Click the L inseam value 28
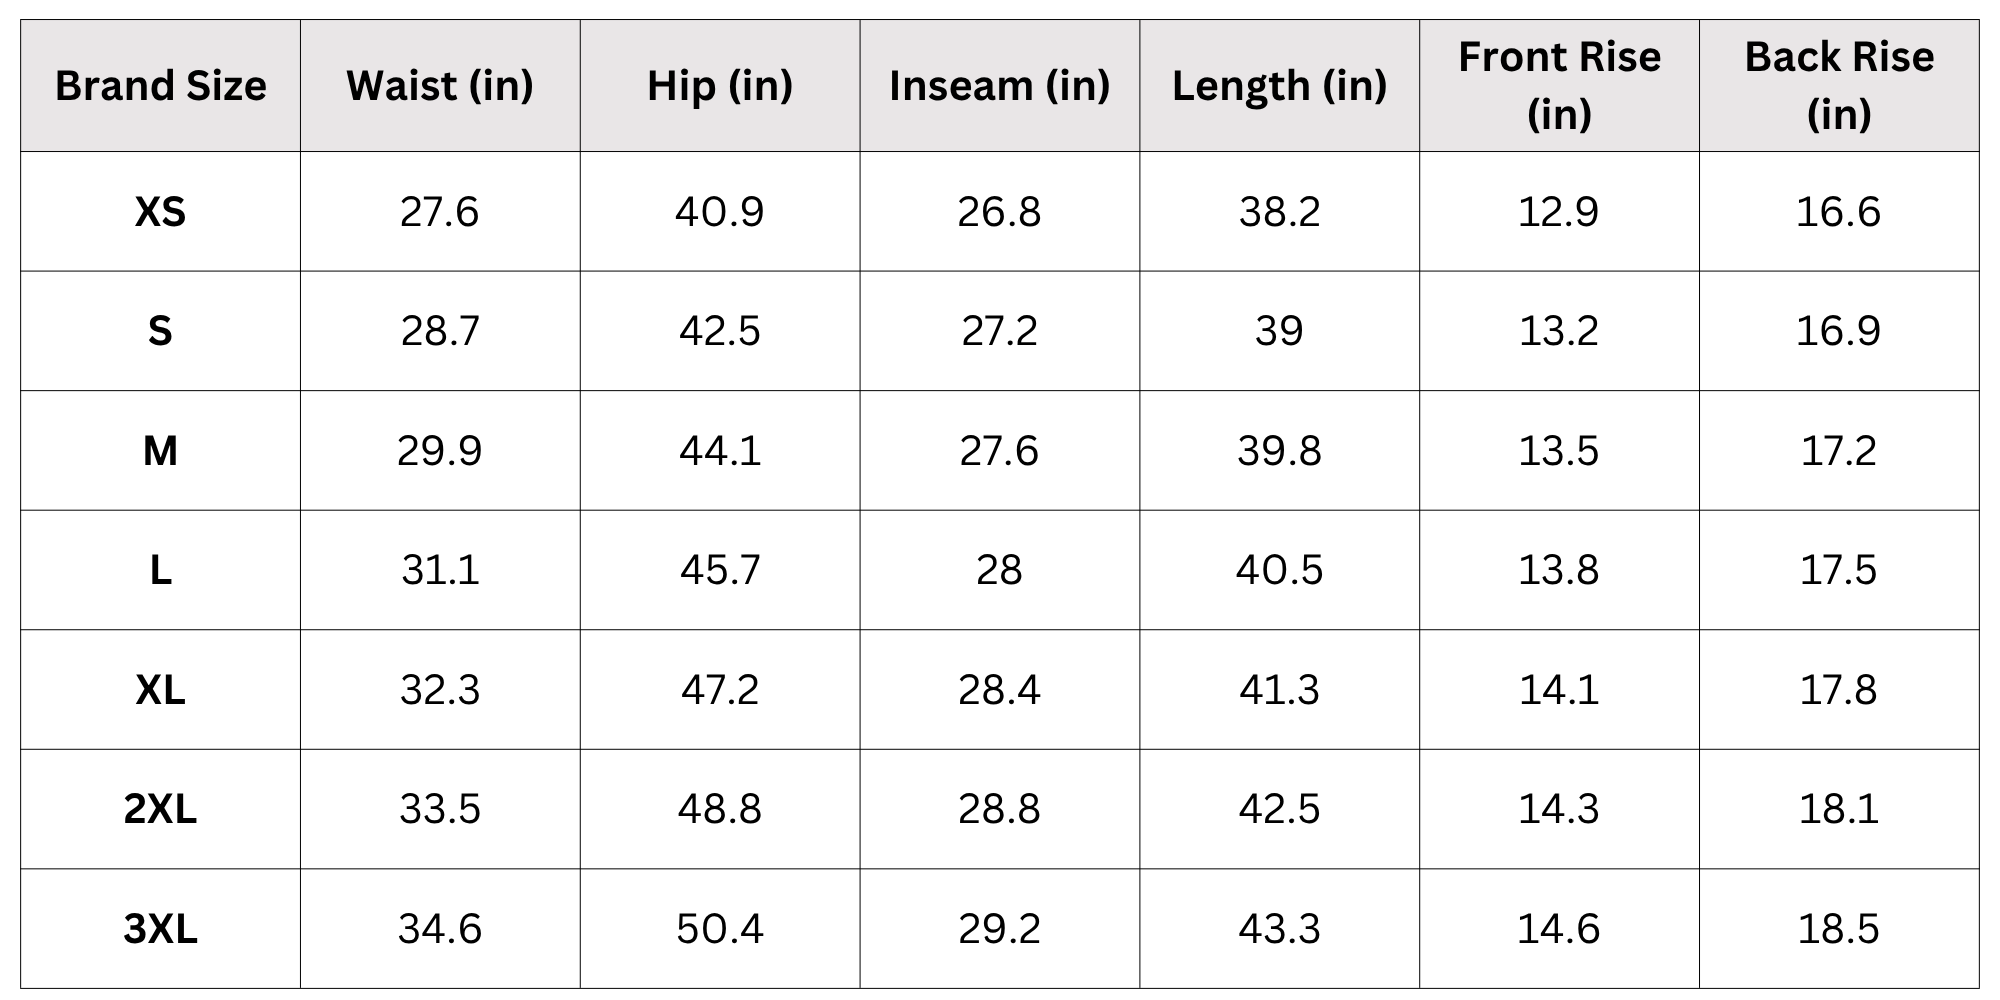The width and height of the screenshot is (2000, 1000). point(999,570)
